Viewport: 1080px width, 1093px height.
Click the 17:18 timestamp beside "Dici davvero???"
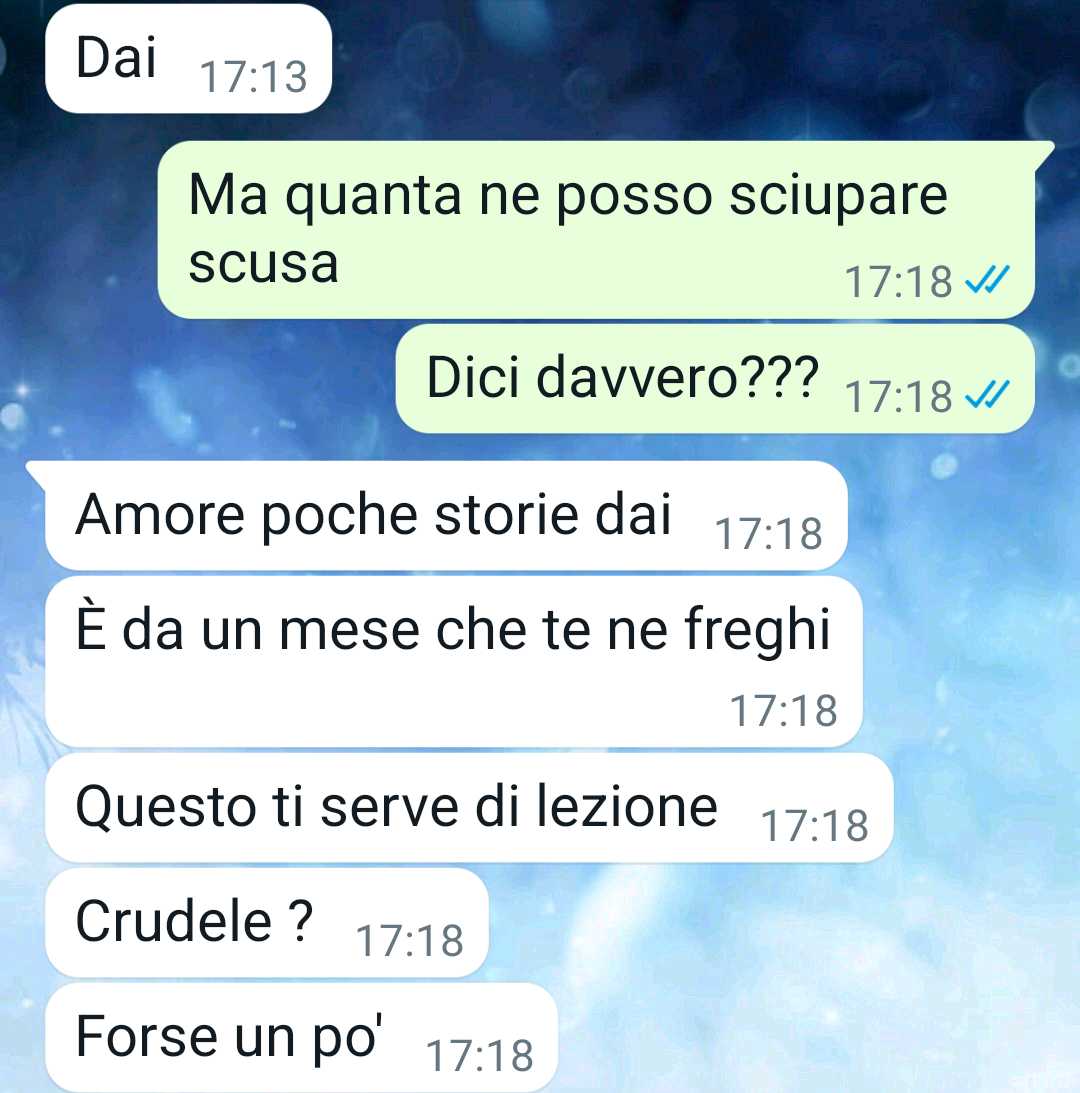(x=899, y=397)
